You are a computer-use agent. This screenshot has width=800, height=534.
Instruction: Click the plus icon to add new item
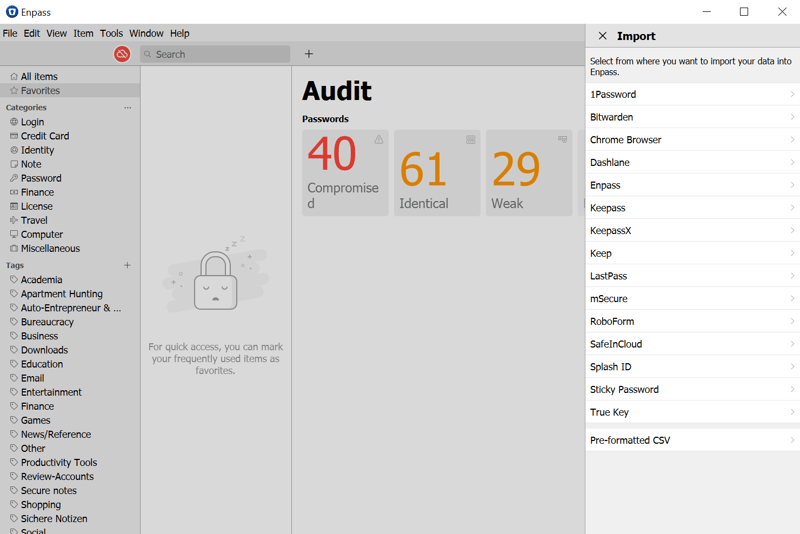pyautogui.click(x=309, y=54)
